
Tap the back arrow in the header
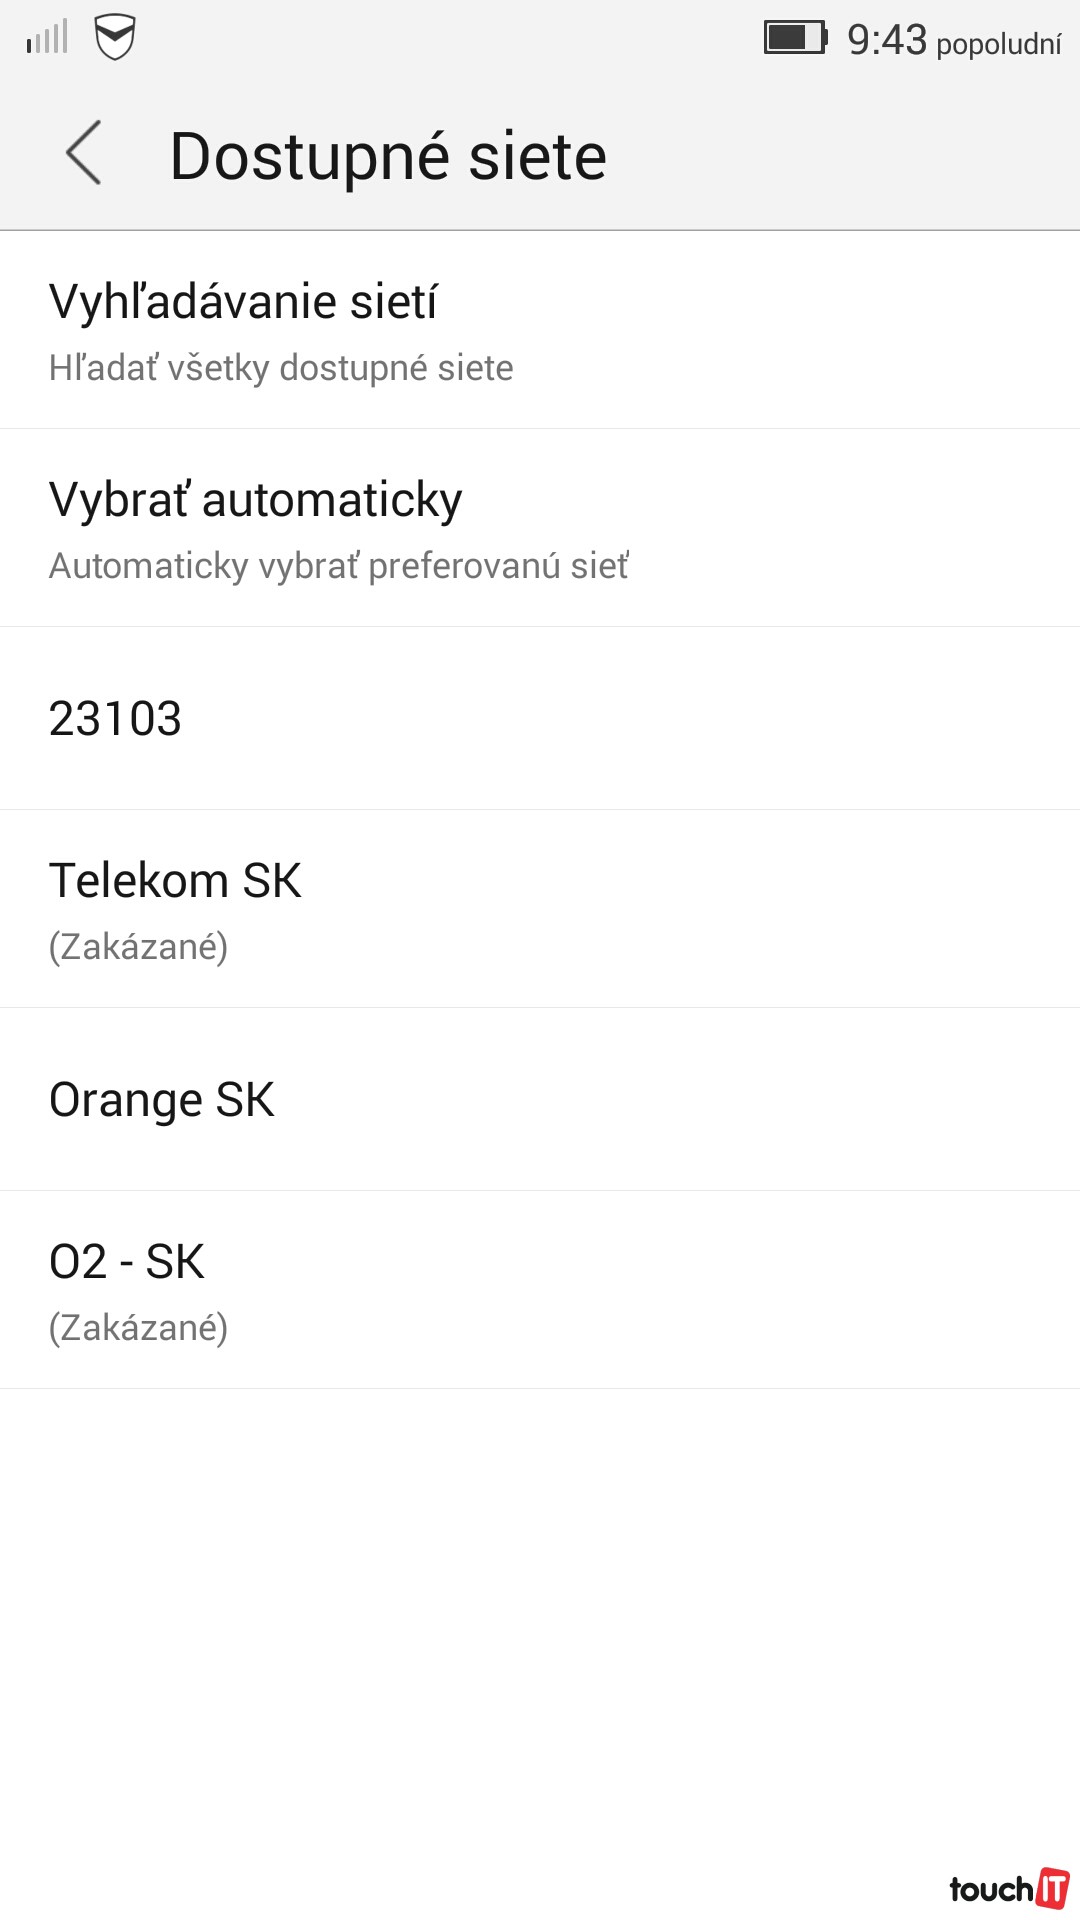click(x=84, y=153)
